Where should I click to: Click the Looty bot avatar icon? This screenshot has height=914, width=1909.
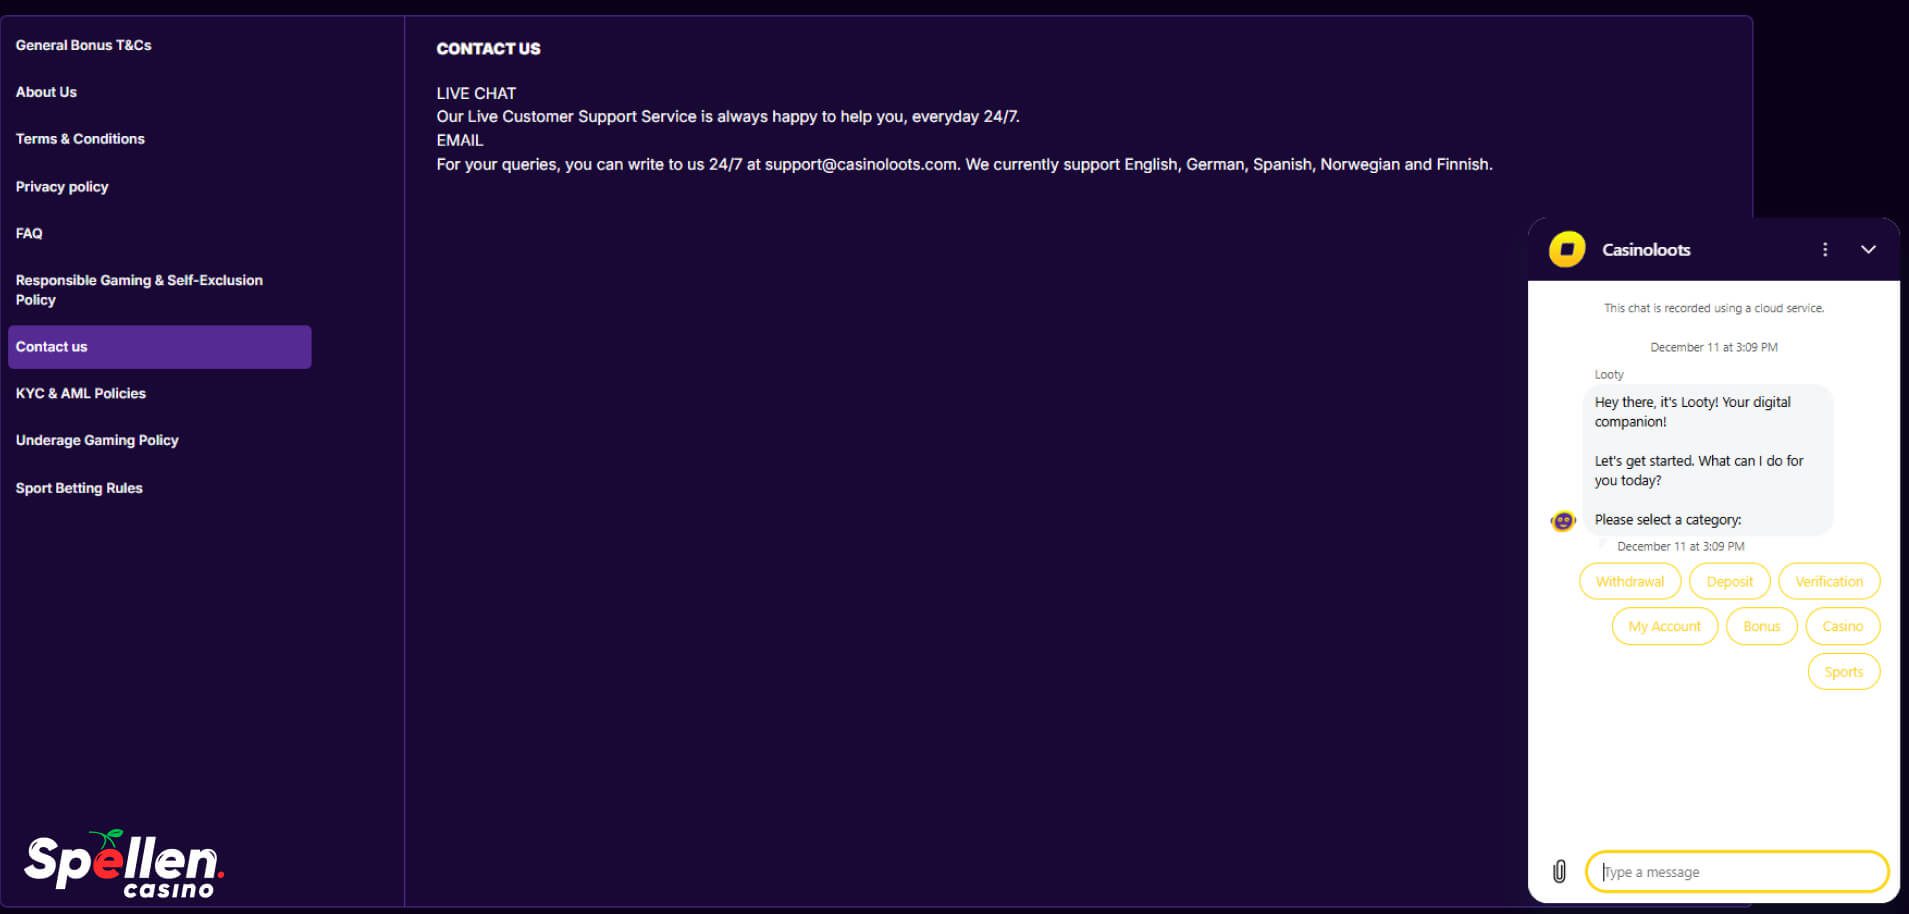[1563, 520]
